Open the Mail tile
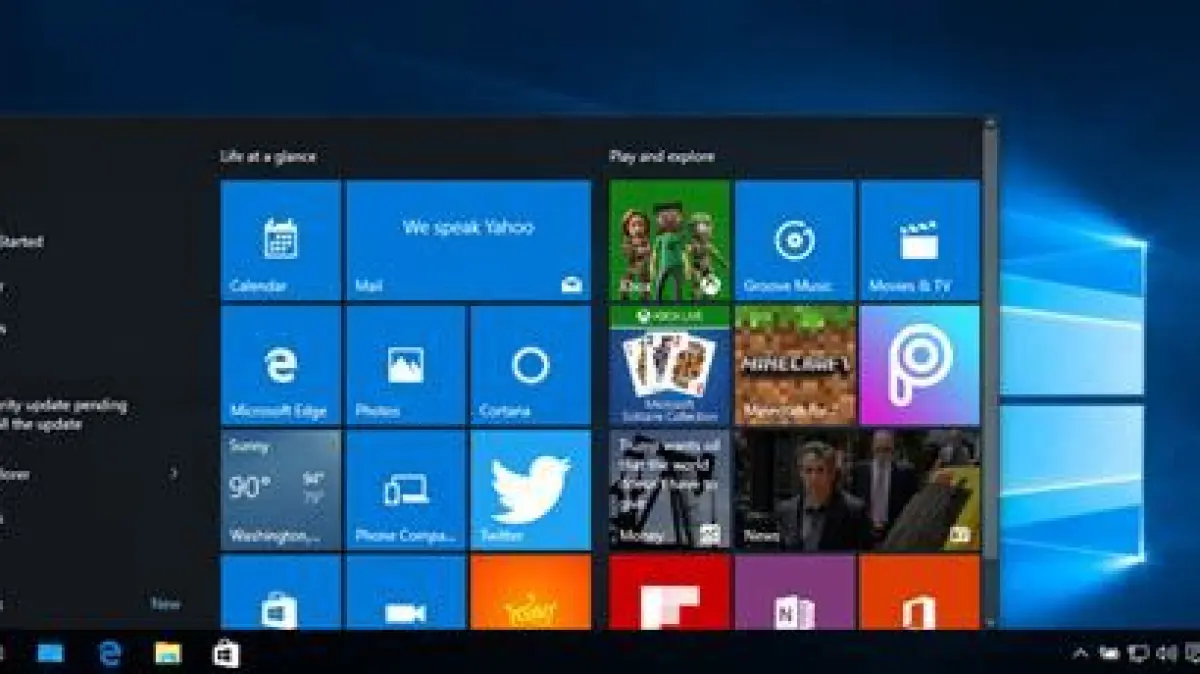Screen dimensions: 1200x674 click(x=468, y=240)
